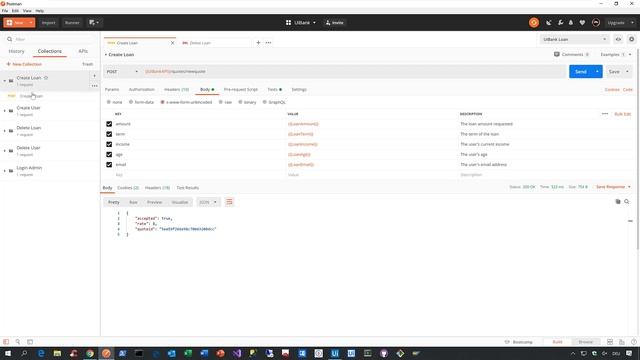The image size is (640, 360).
Task: Select the GraphQL body type radio
Action: (x=264, y=102)
